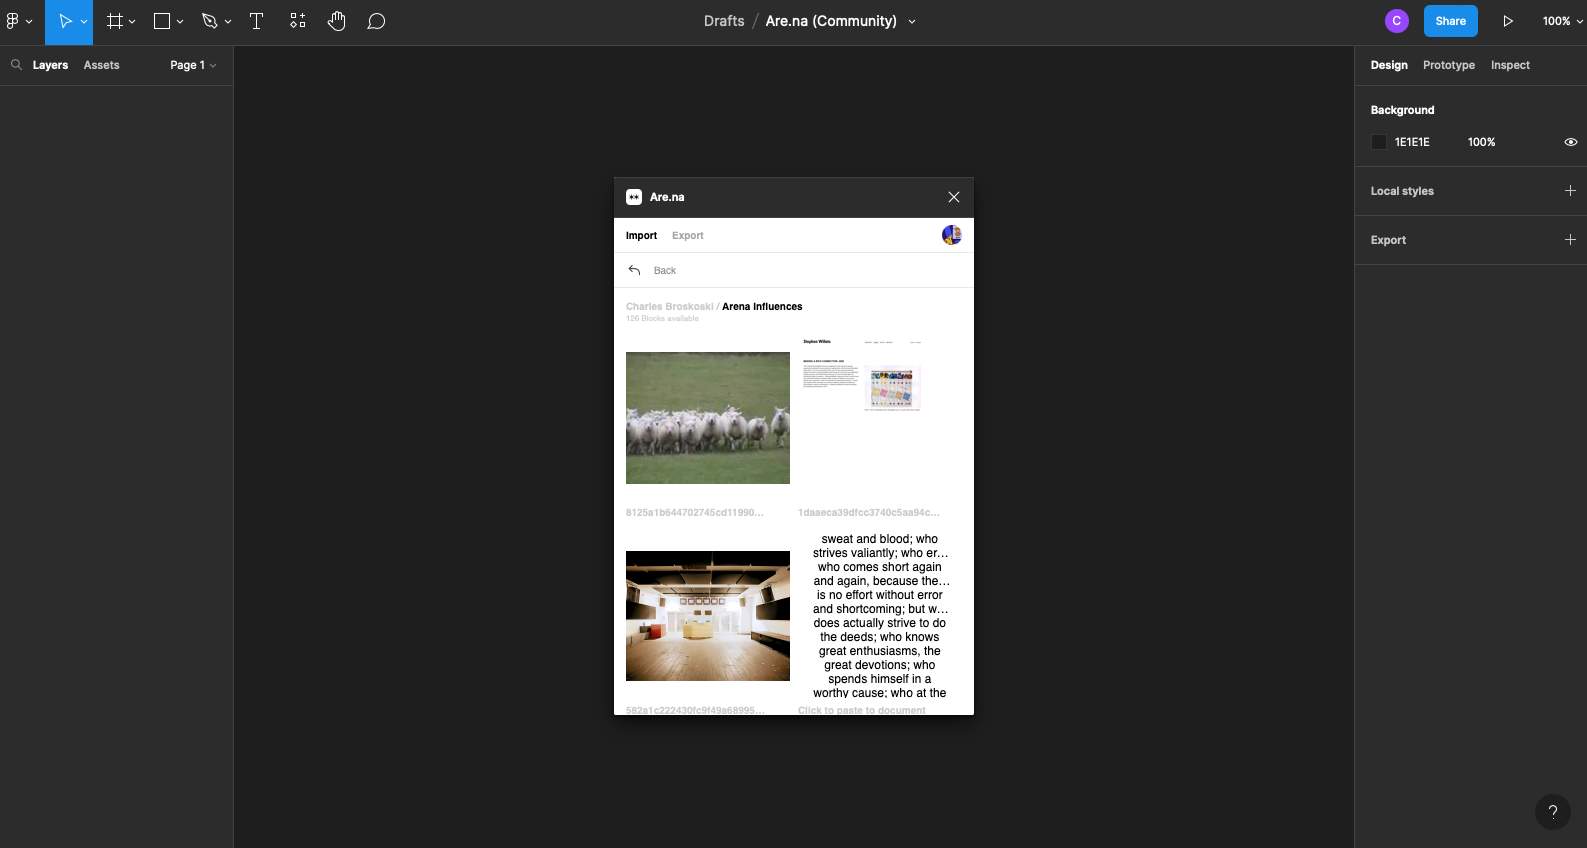The image size is (1587, 848).
Task: Open the shape tools dropdown arrow
Action: point(180,21)
